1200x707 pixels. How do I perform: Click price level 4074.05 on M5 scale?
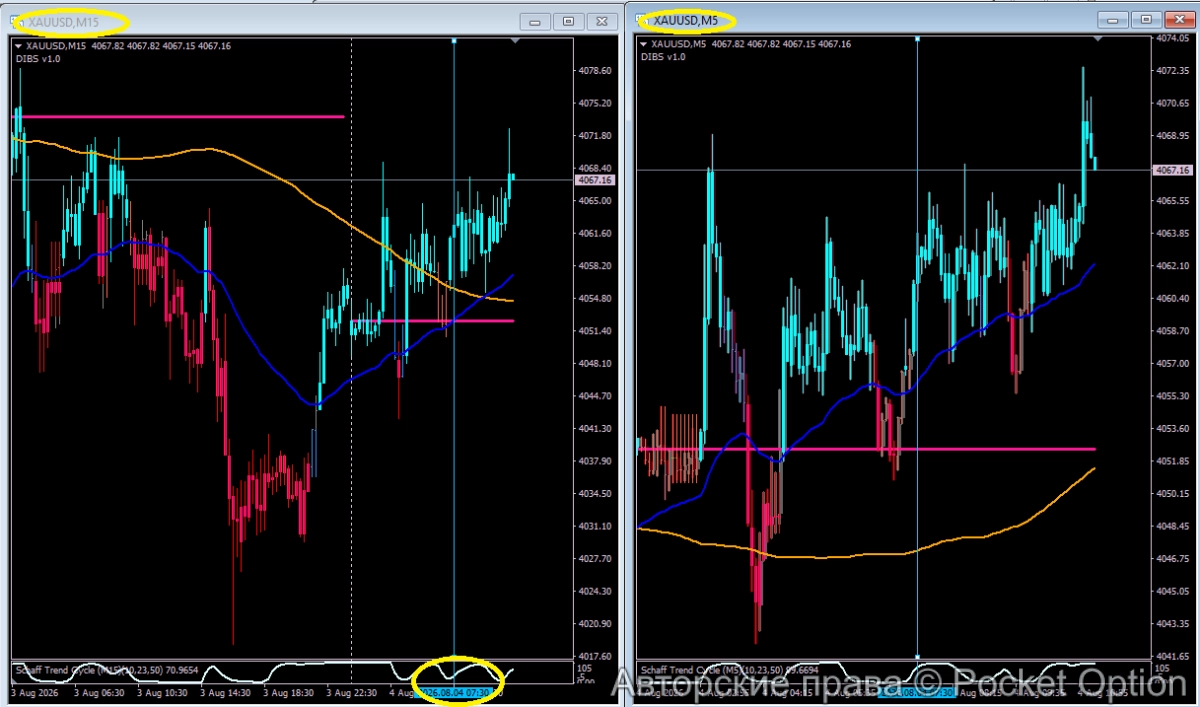click(x=1171, y=38)
